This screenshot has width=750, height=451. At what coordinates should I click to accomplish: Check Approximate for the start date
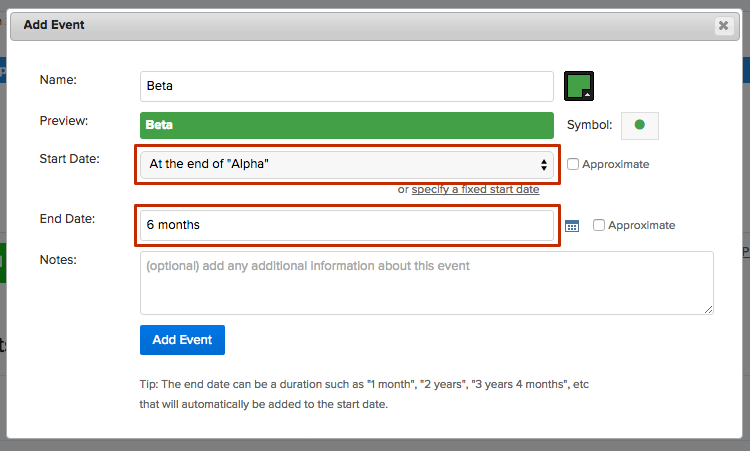pos(573,164)
